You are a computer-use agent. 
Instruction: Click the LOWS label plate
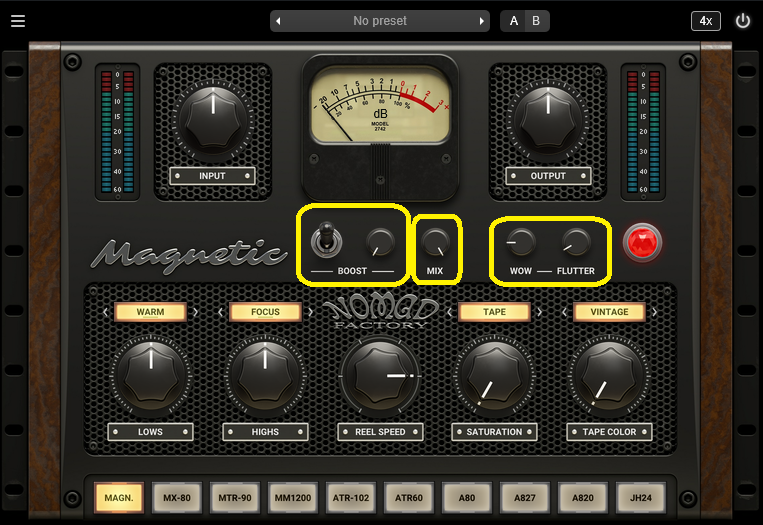tap(150, 432)
